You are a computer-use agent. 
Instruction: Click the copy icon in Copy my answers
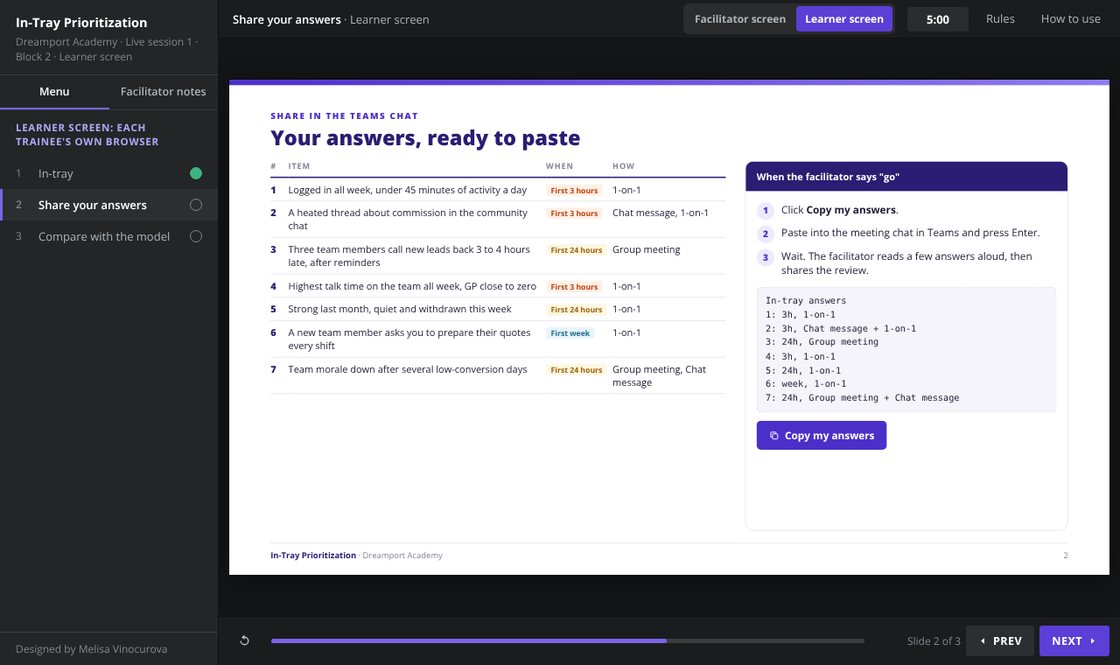pos(774,436)
